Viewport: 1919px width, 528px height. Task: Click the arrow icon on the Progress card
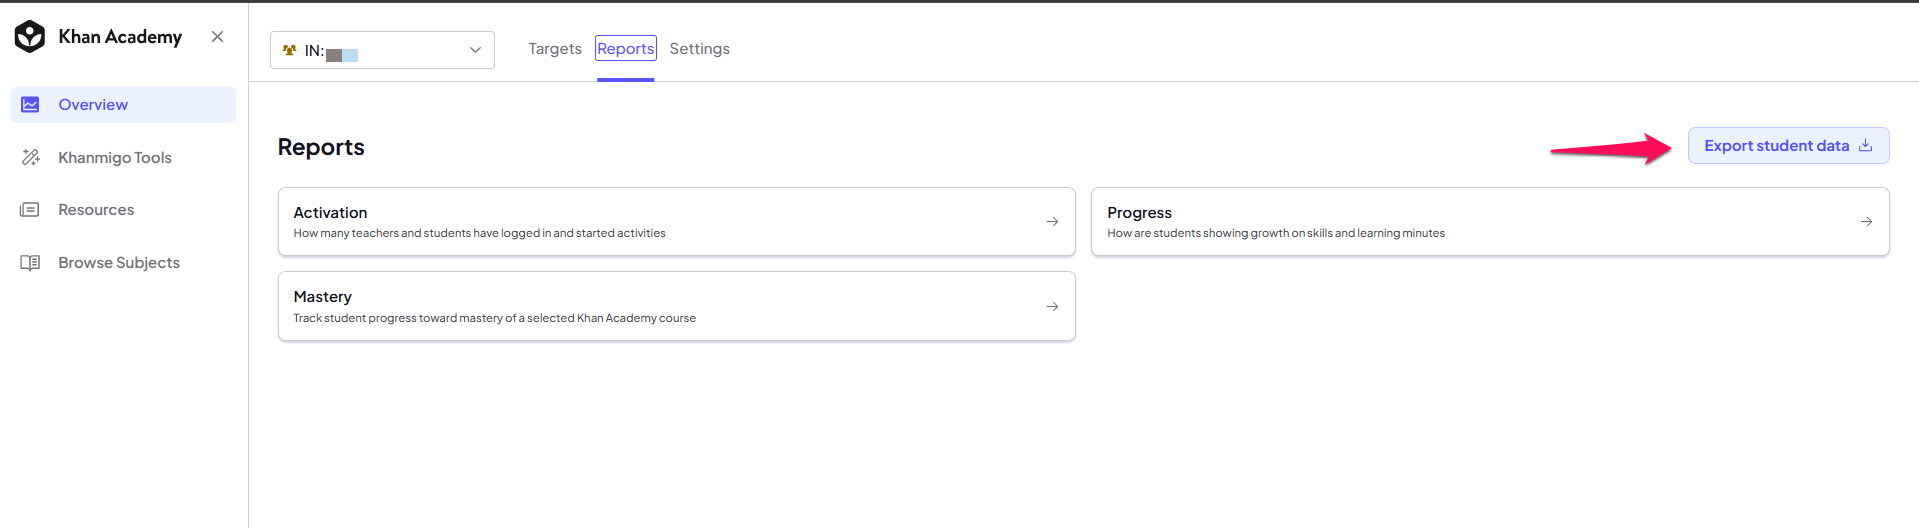[1866, 222]
